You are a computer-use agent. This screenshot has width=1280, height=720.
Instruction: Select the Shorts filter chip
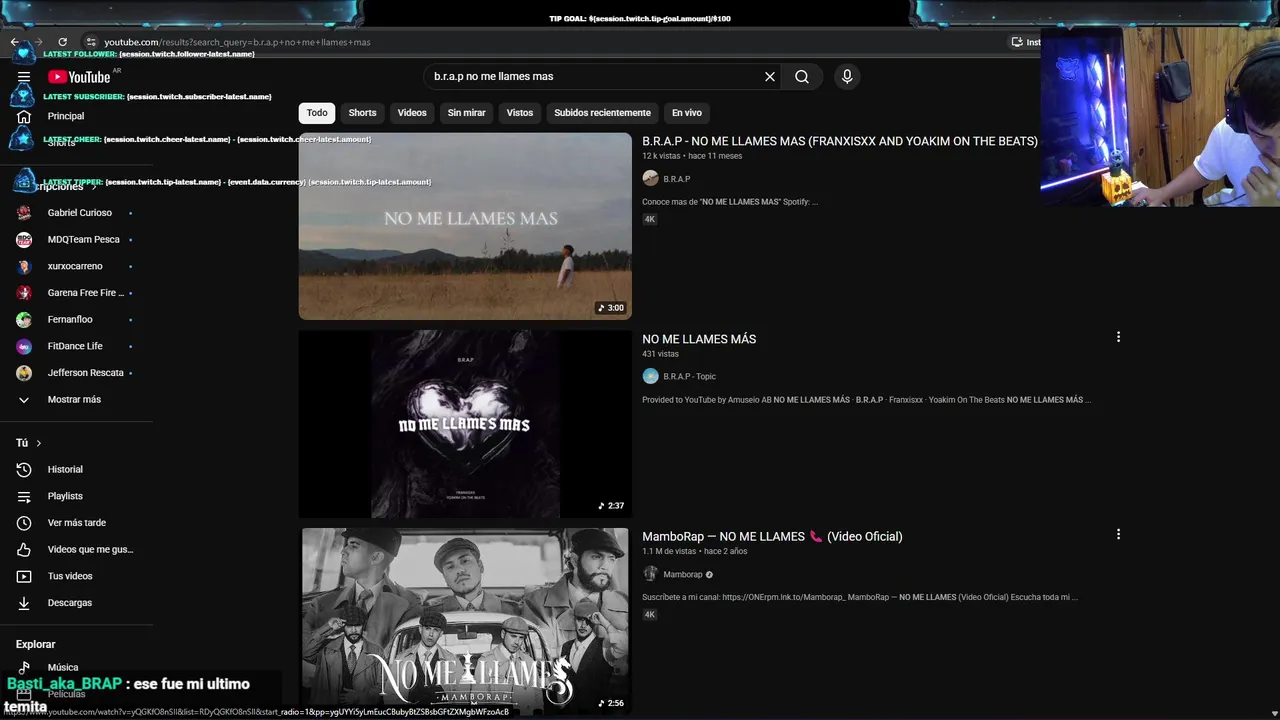(x=362, y=113)
